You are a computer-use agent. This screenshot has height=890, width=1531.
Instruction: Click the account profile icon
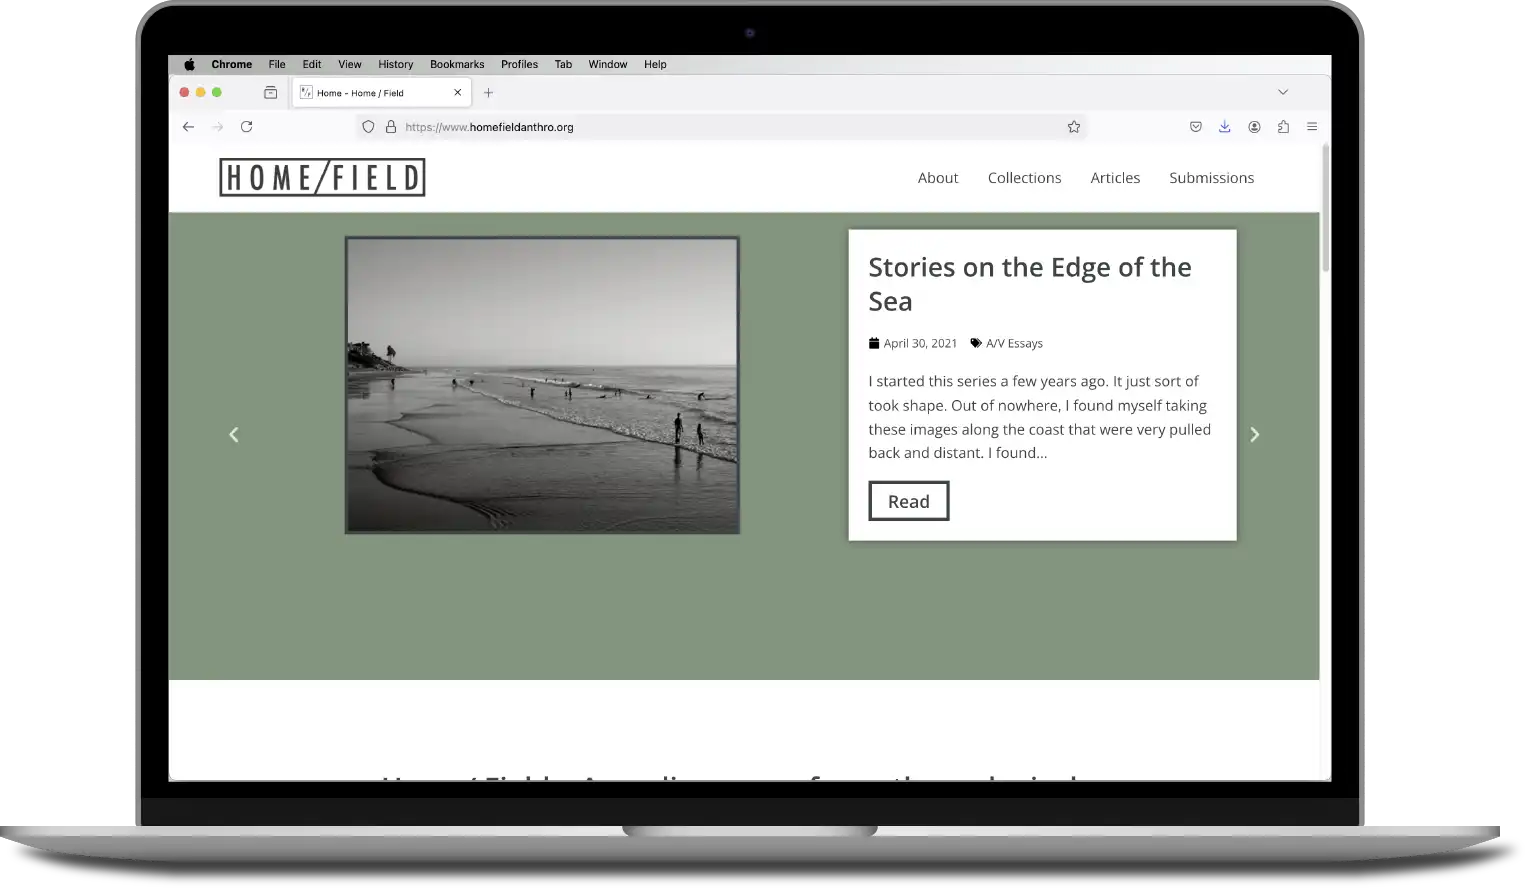coord(1254,127)
